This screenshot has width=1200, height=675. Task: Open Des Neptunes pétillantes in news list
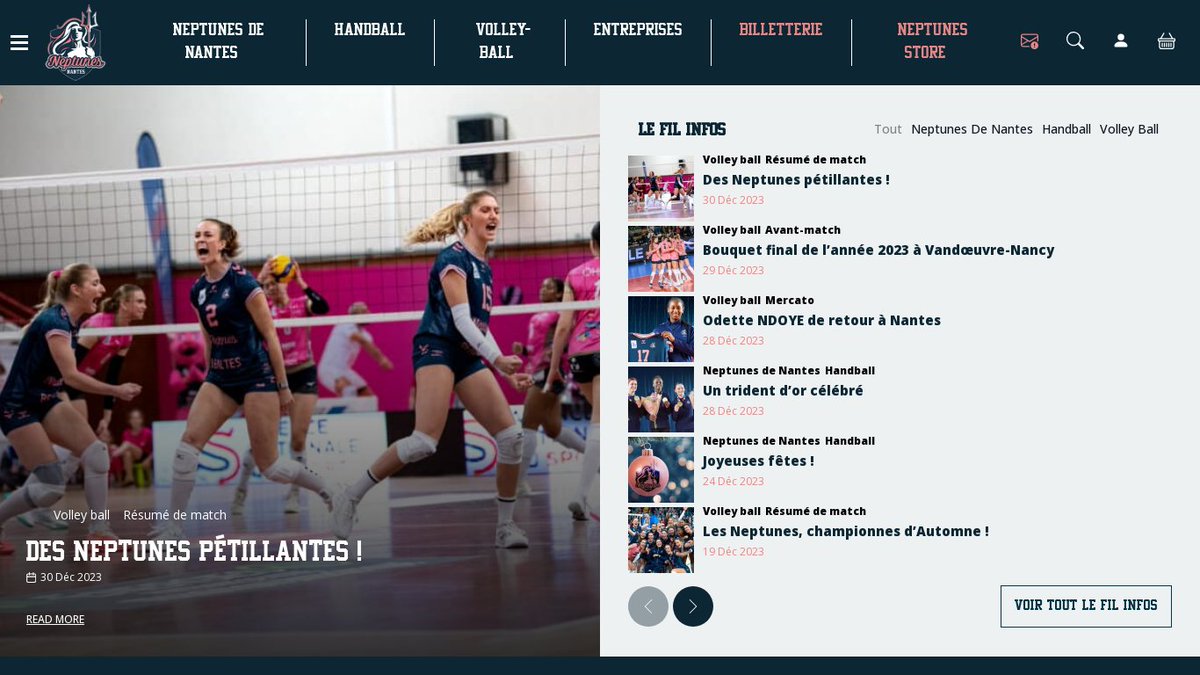pyautogui.click(x=796, y=180)
